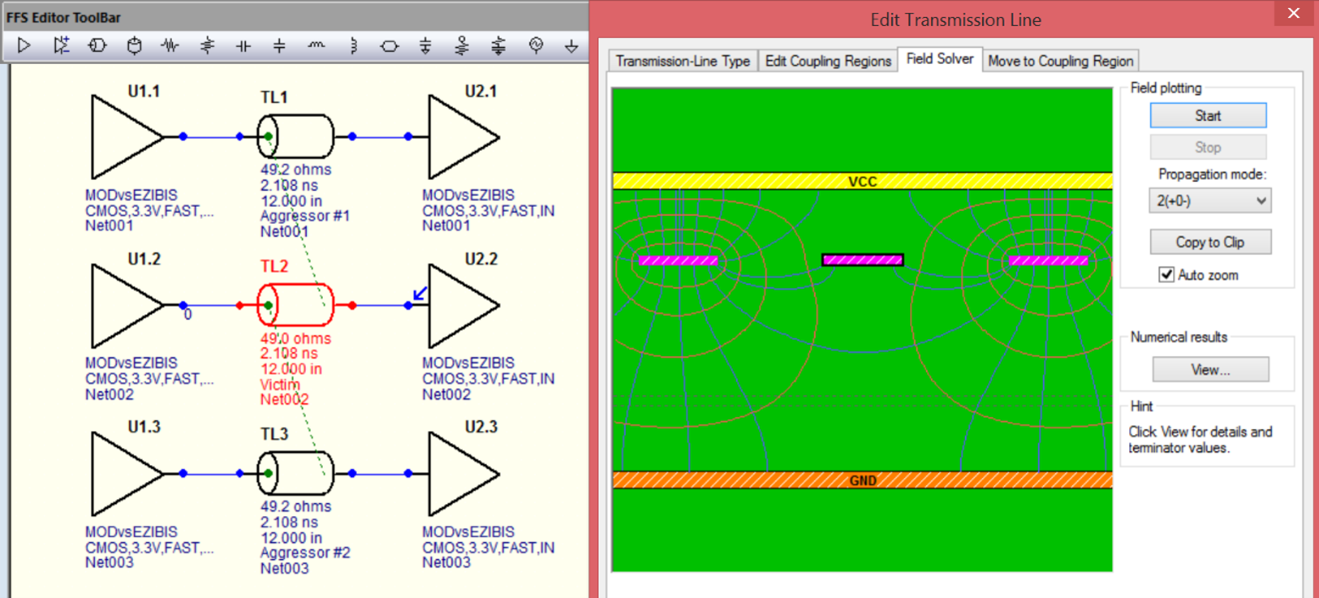Image resolution: width=1319 pixels, height=598 pixels.
Task: Select the series resistor tool
Action: click(170, 45)
